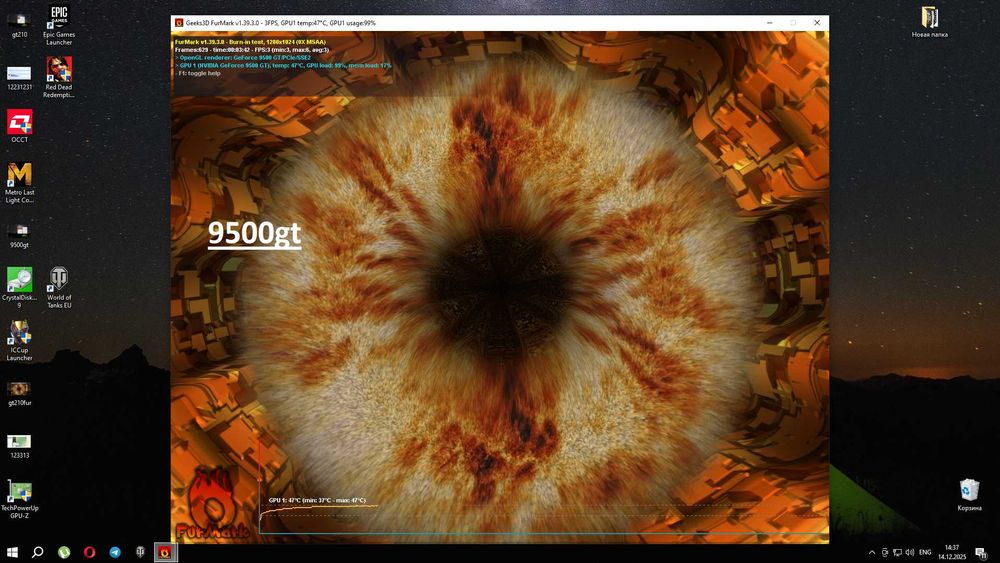The height and width of the screenshot is (563, 1000).
Task: Click the 'F1: toggle help' overlay line
Action: point(198,73)
